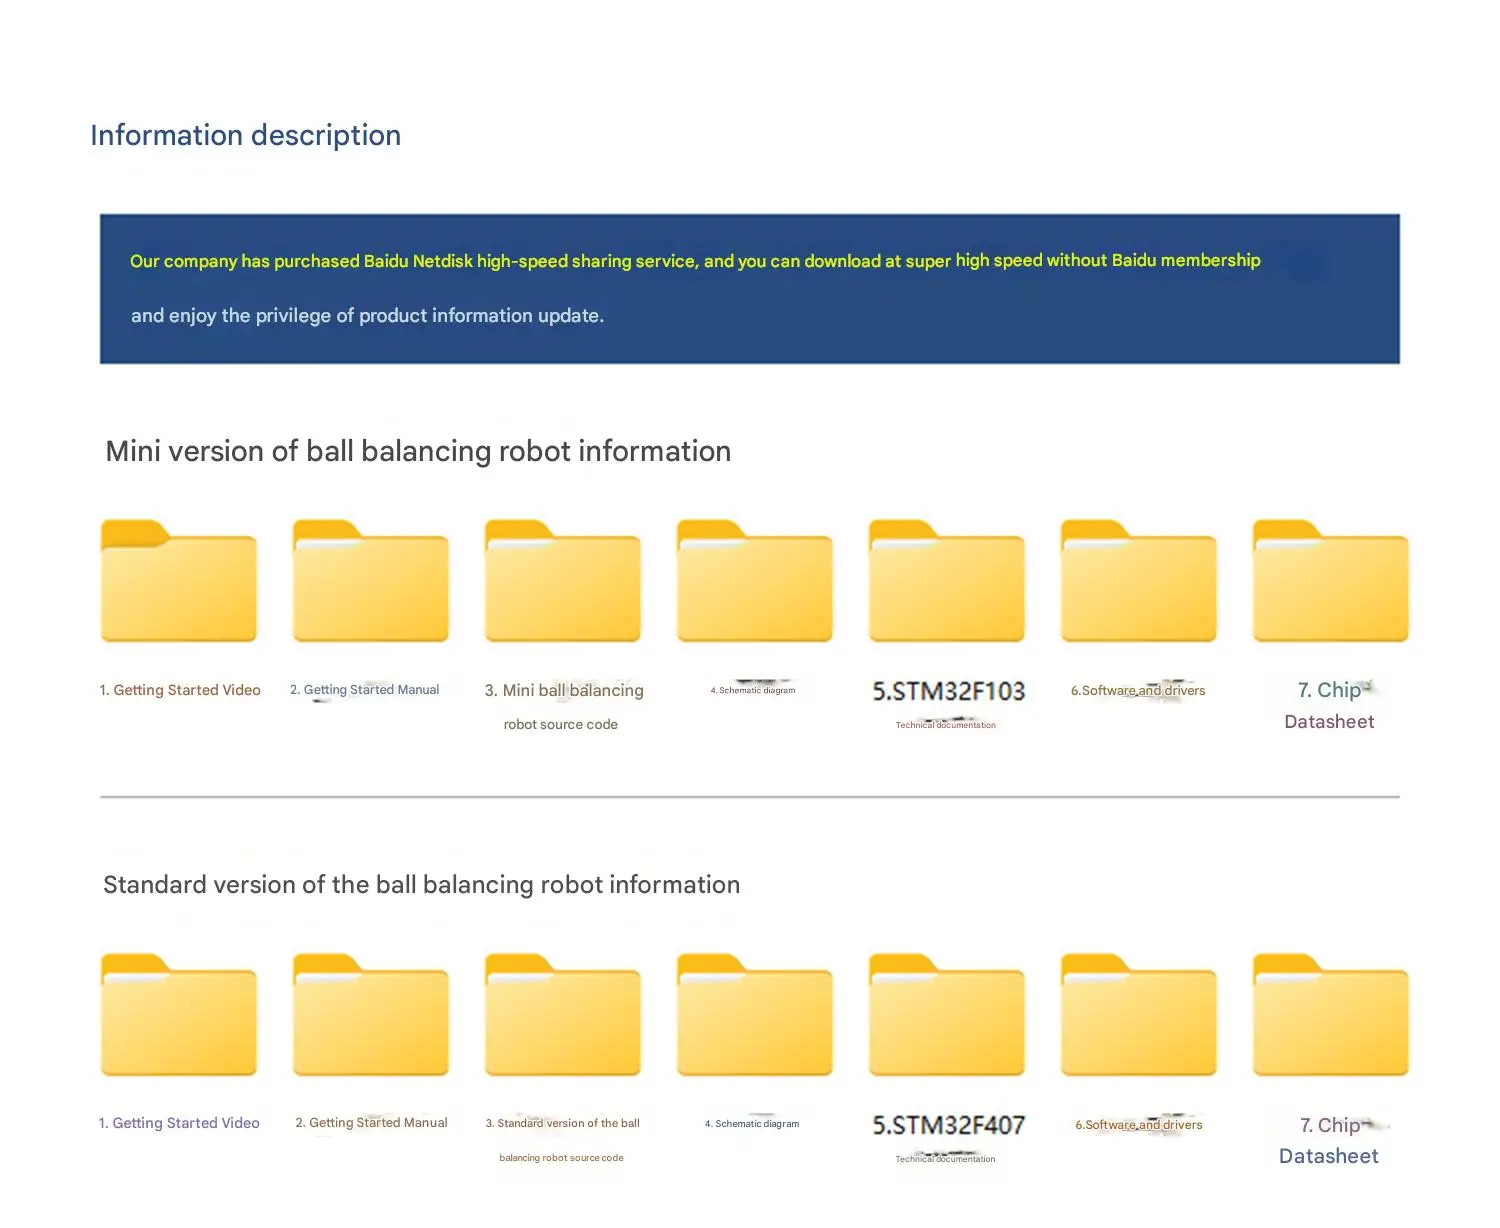Open the Mini Getting Started Video folder icon
Screen dimensions: 1500x1228
(x=179, y=581)
